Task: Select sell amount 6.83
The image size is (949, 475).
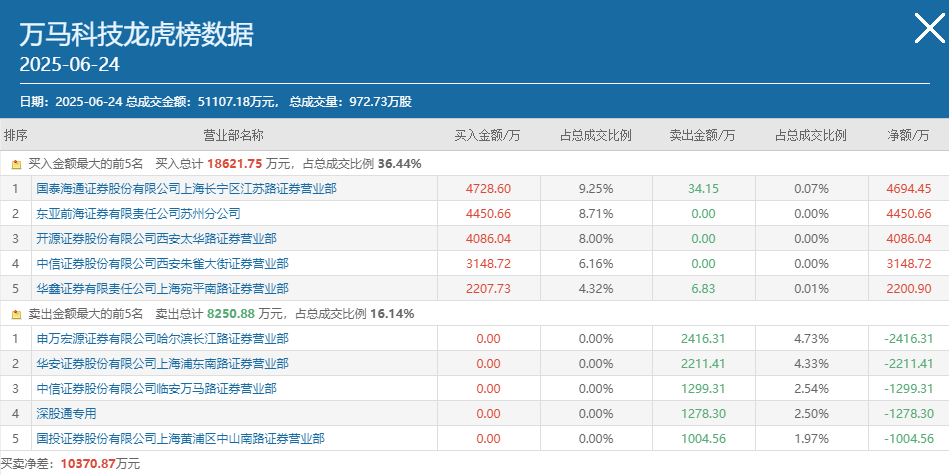Action: click(x=703, y=289)
